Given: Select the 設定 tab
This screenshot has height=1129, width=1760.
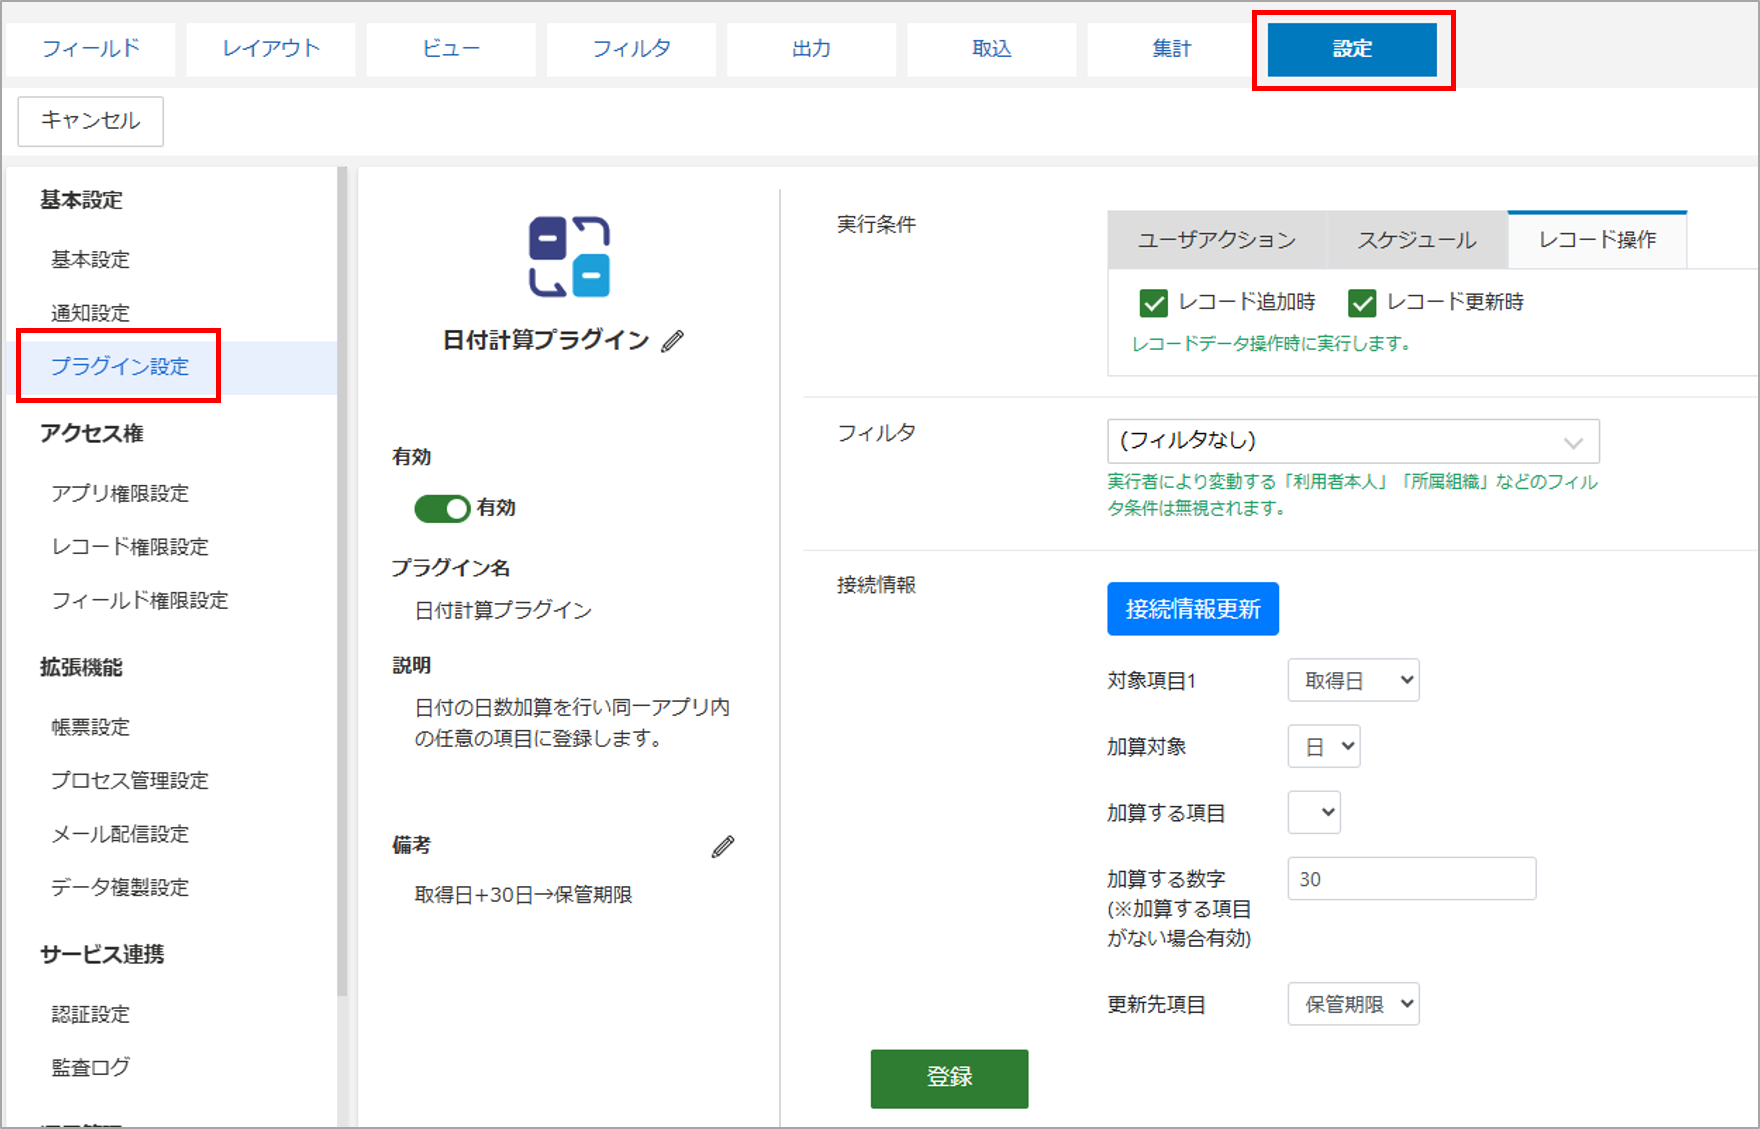Looking at the screenshot, I should (1352, 48).
